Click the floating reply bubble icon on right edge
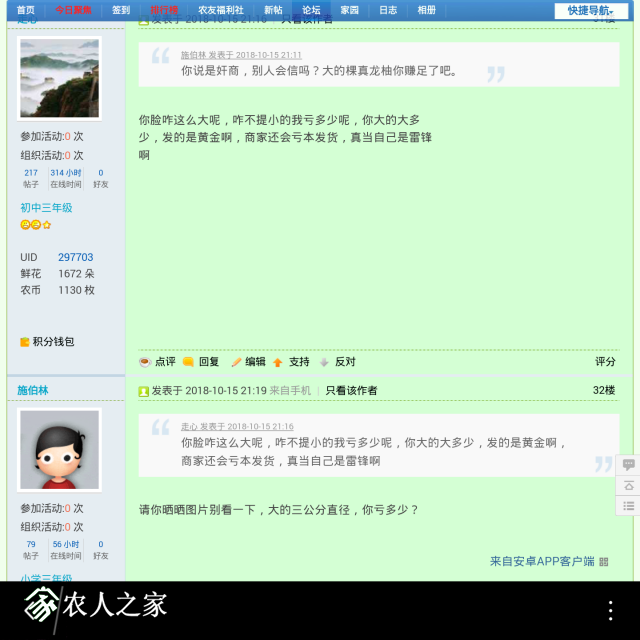 point(628,465)
